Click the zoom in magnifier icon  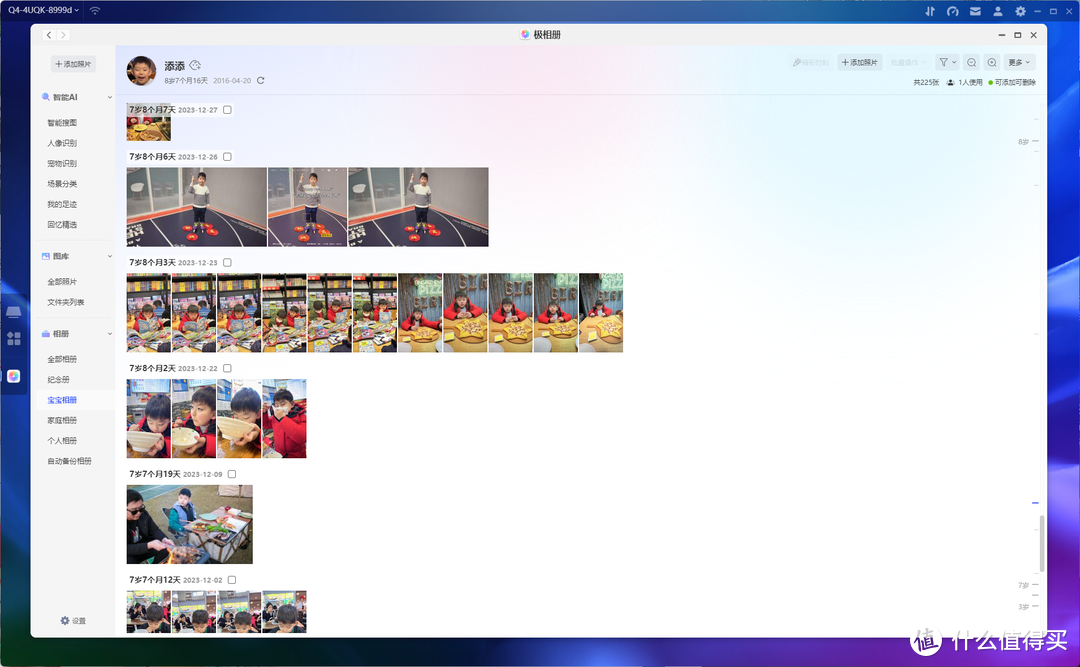coord(992,63)
